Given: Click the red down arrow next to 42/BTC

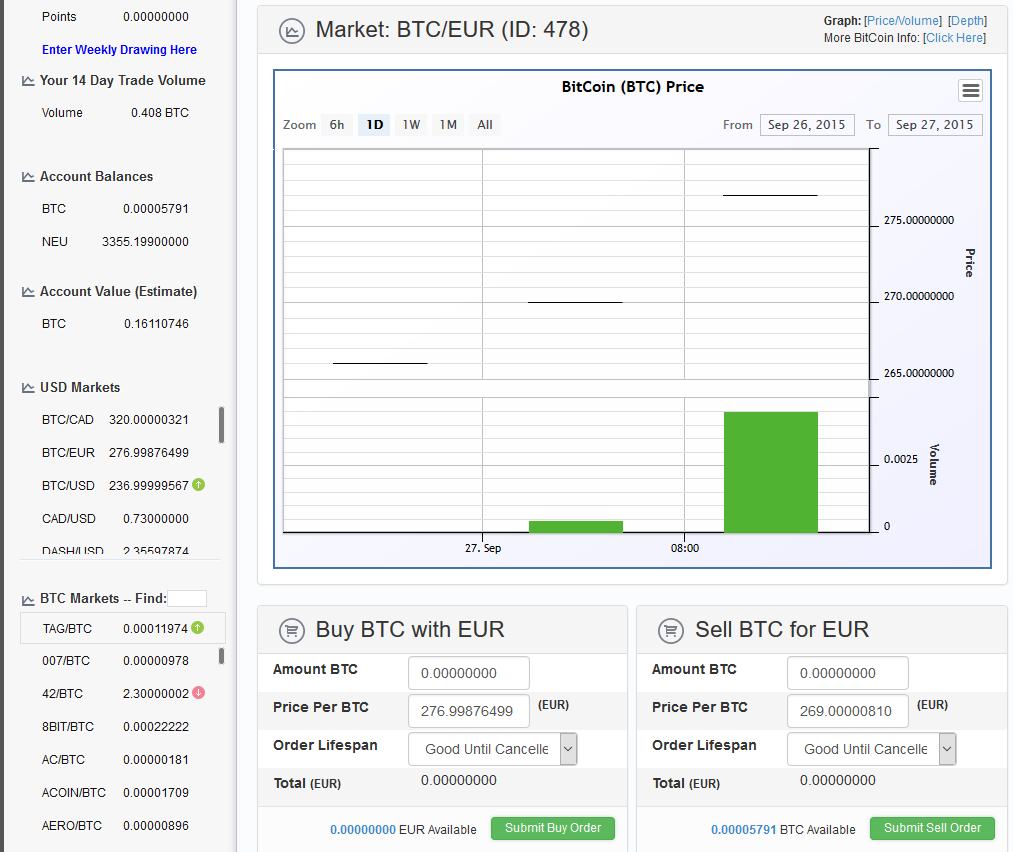Looking at the screenshot, I should [x=198, y=692].
